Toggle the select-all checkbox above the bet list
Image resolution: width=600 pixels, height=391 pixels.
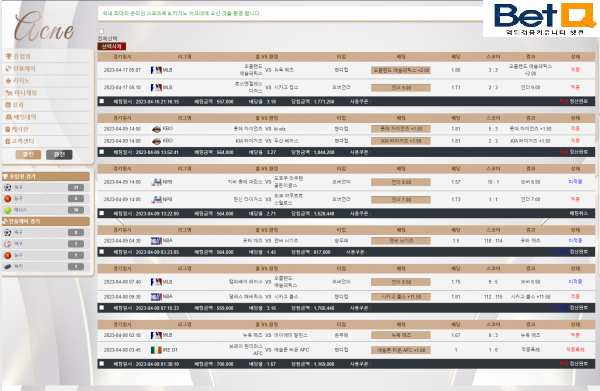tap(101, 31)
